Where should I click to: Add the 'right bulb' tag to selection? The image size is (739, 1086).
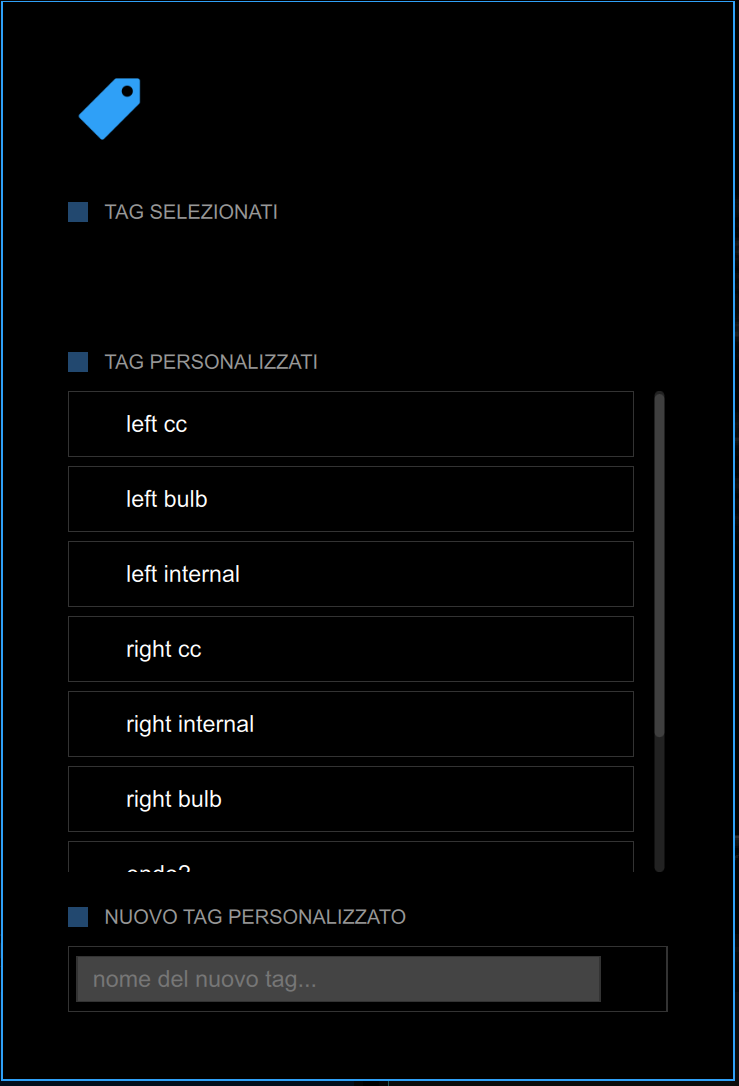click(350, 799)
